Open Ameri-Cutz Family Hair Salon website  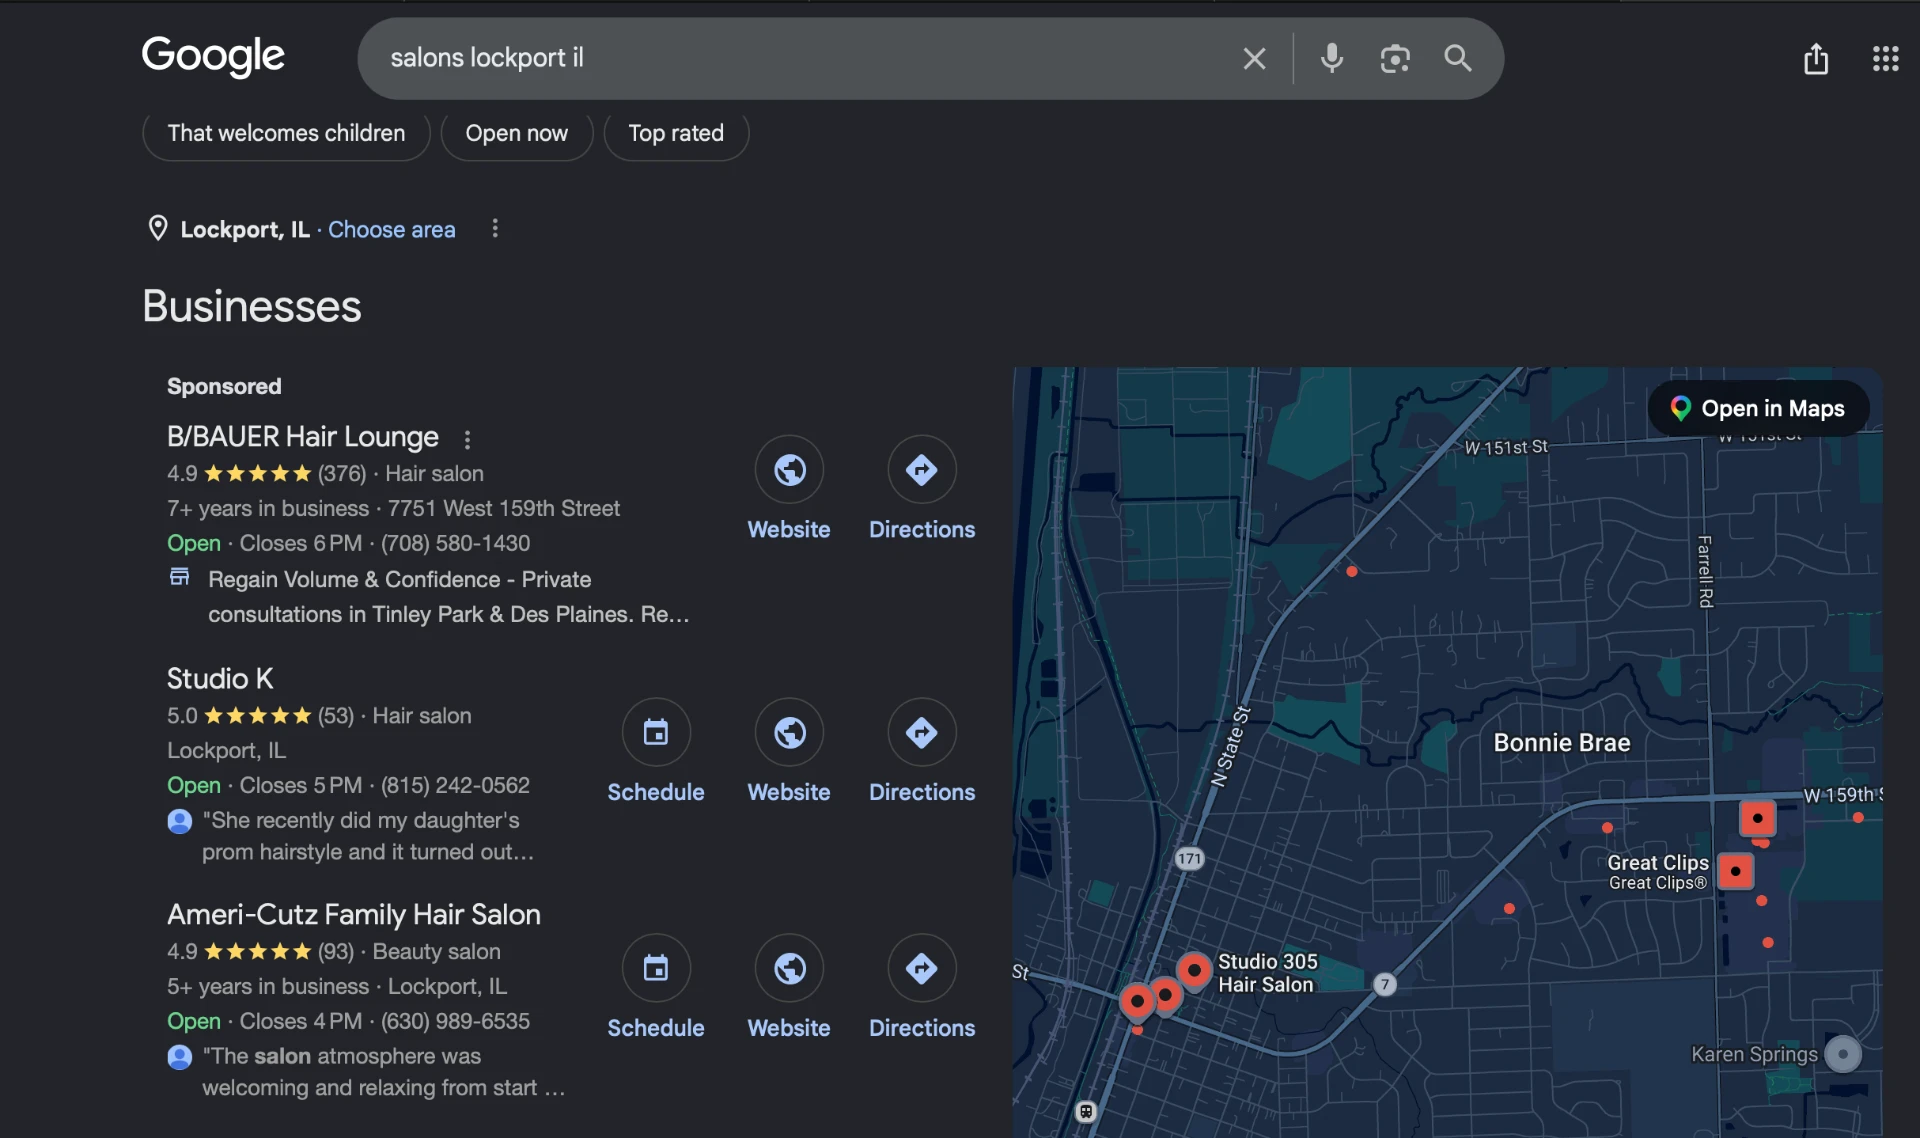pyautogui.click(x=789, y=969)
